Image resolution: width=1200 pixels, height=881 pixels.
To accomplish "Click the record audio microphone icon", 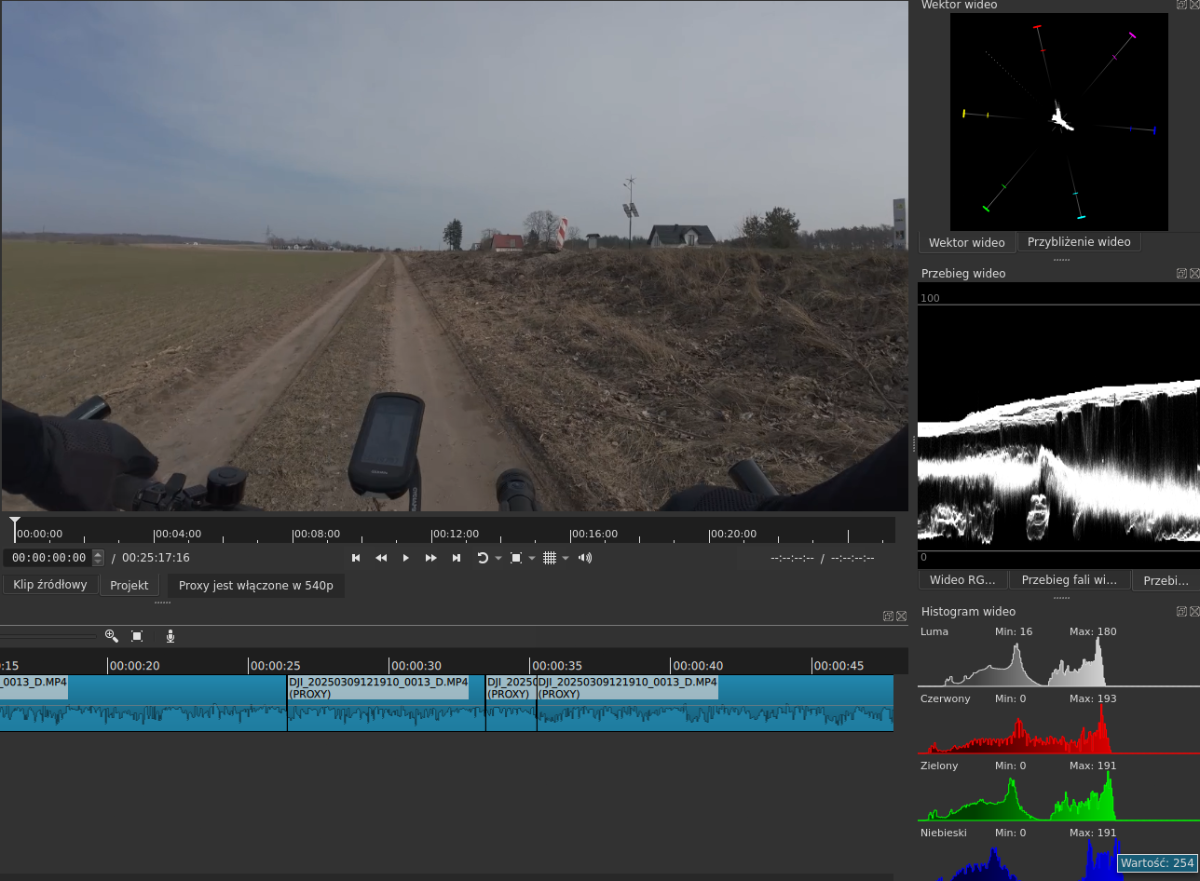I will click(170, 636).
